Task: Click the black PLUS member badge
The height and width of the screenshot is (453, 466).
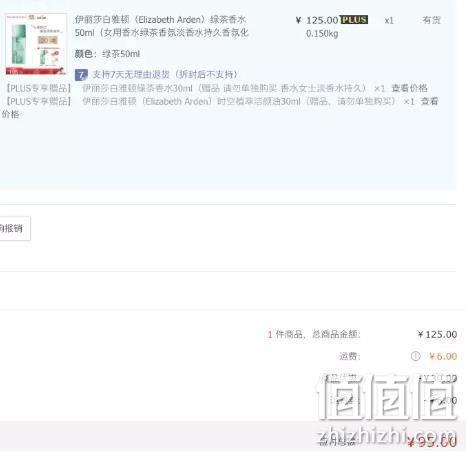Action: [354, 20]
